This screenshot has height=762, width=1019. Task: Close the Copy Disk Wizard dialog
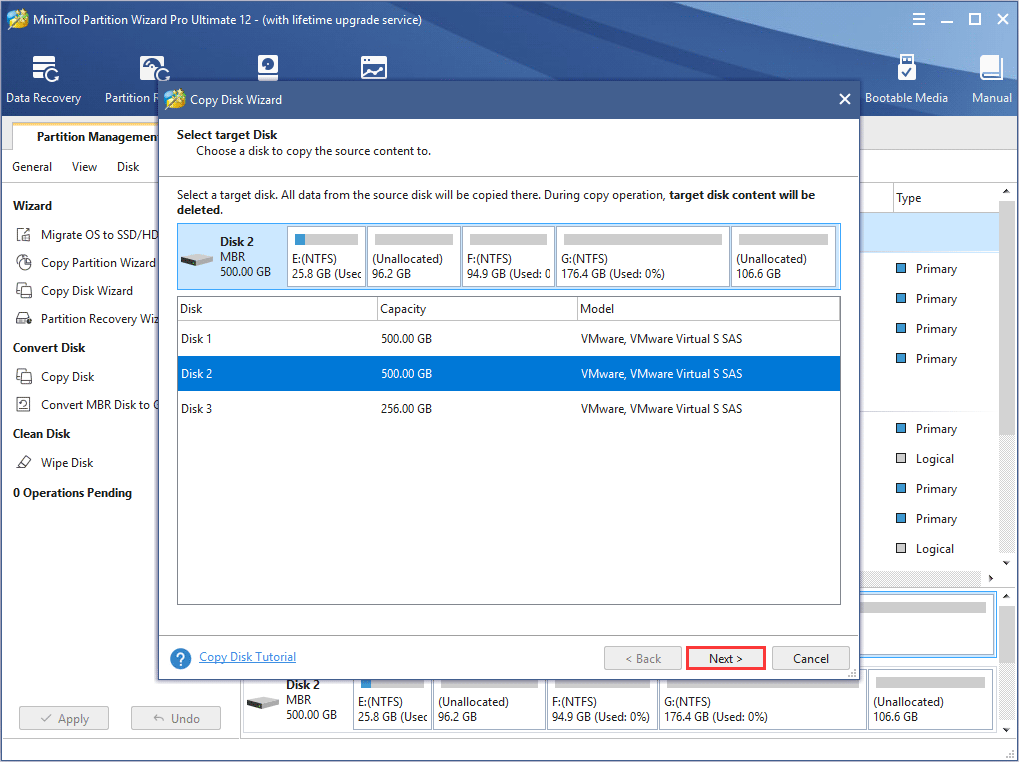pyautogui.click(x=844, y=99)
